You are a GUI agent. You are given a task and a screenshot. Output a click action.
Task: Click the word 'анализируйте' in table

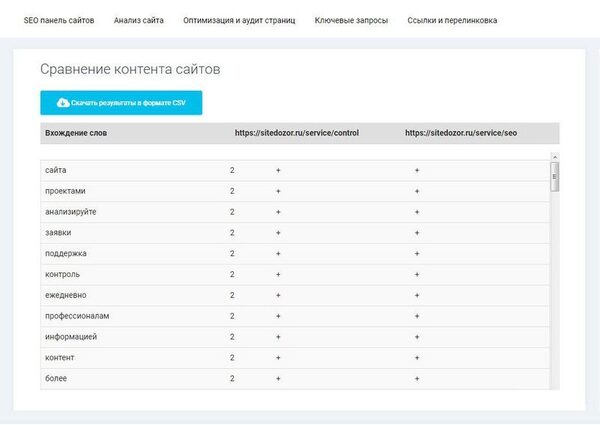click(x=71, y=212)
